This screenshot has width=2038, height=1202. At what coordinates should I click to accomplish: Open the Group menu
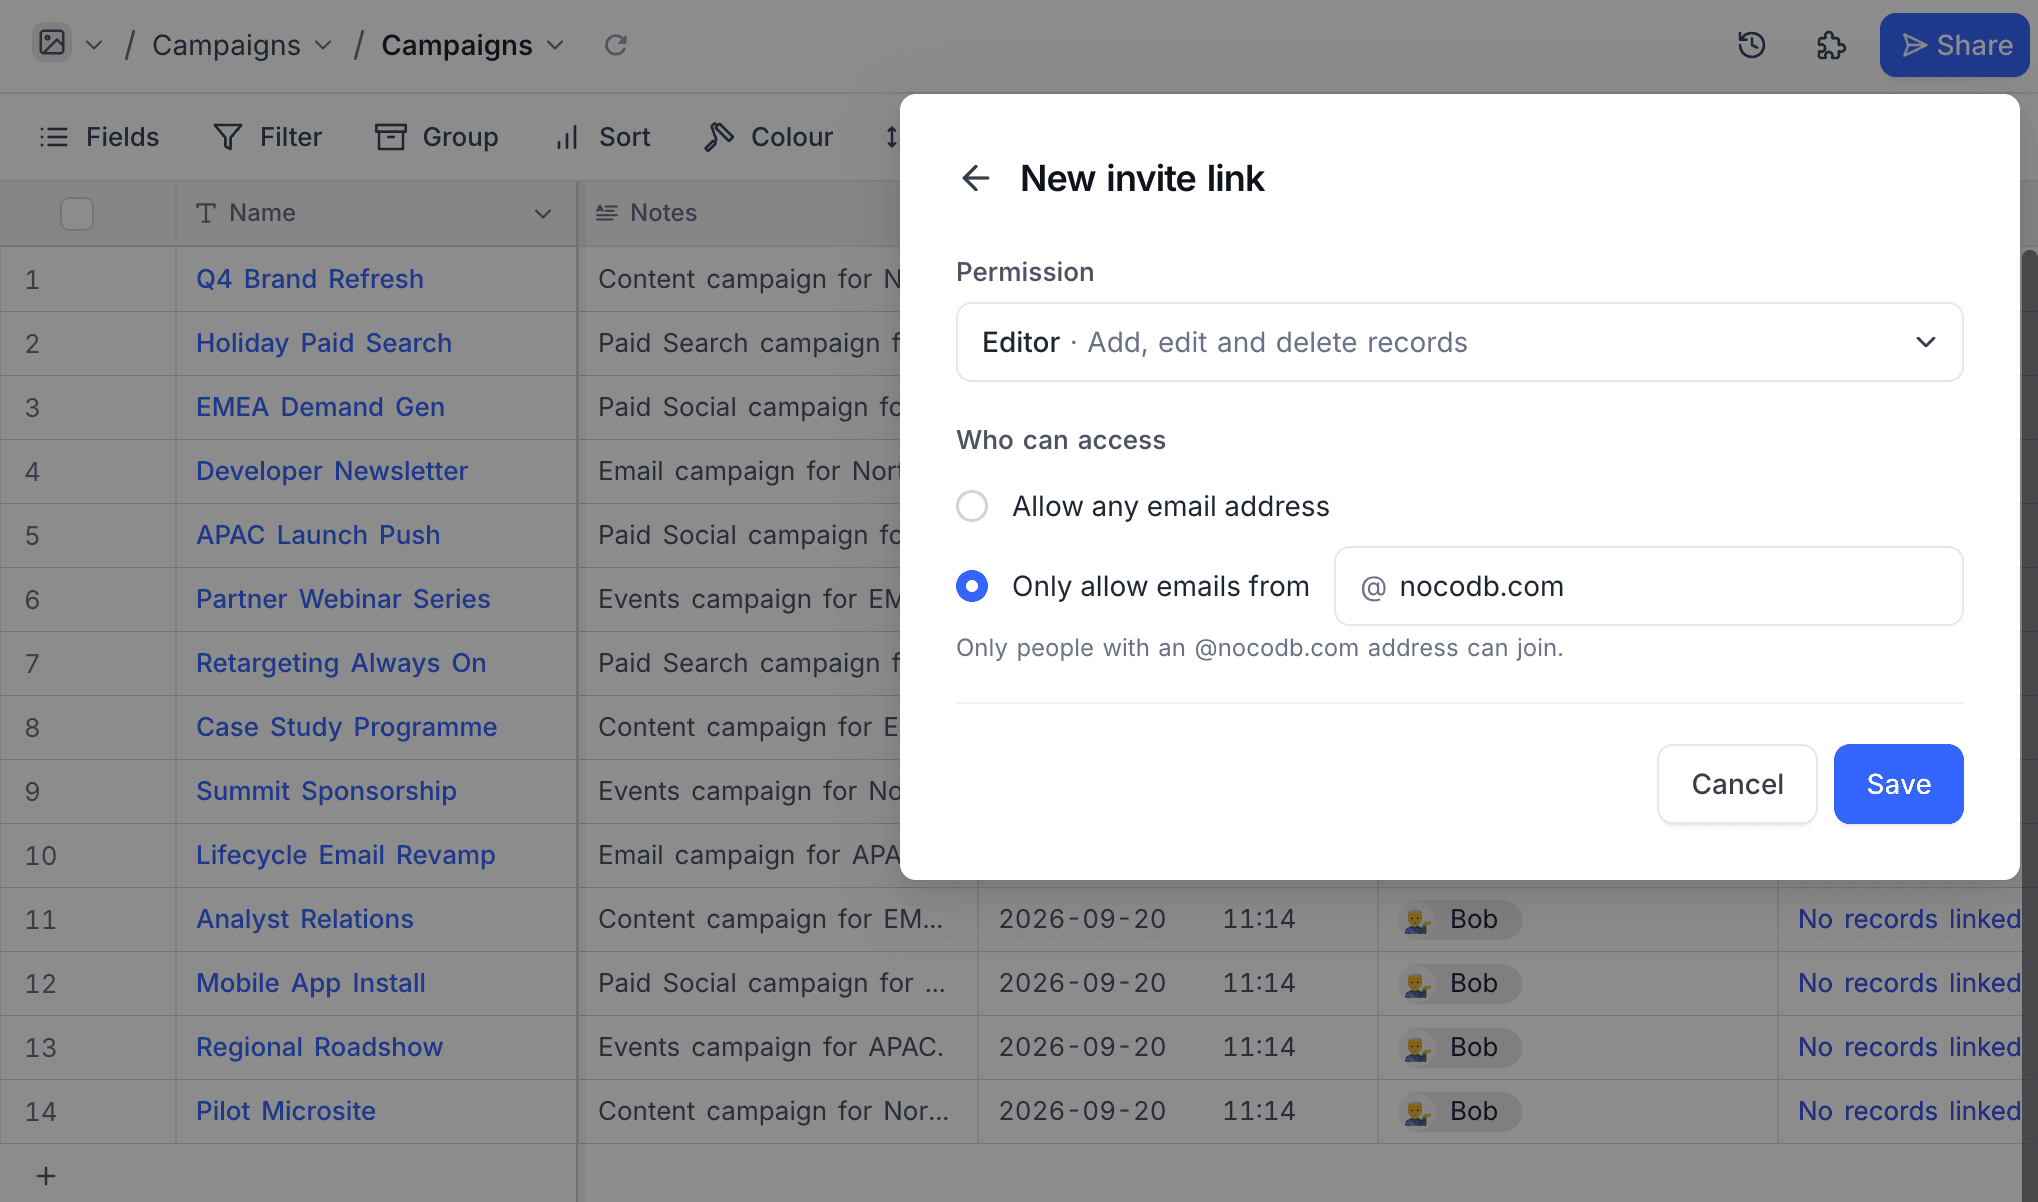pyautogui.click(x=437, y=137)
